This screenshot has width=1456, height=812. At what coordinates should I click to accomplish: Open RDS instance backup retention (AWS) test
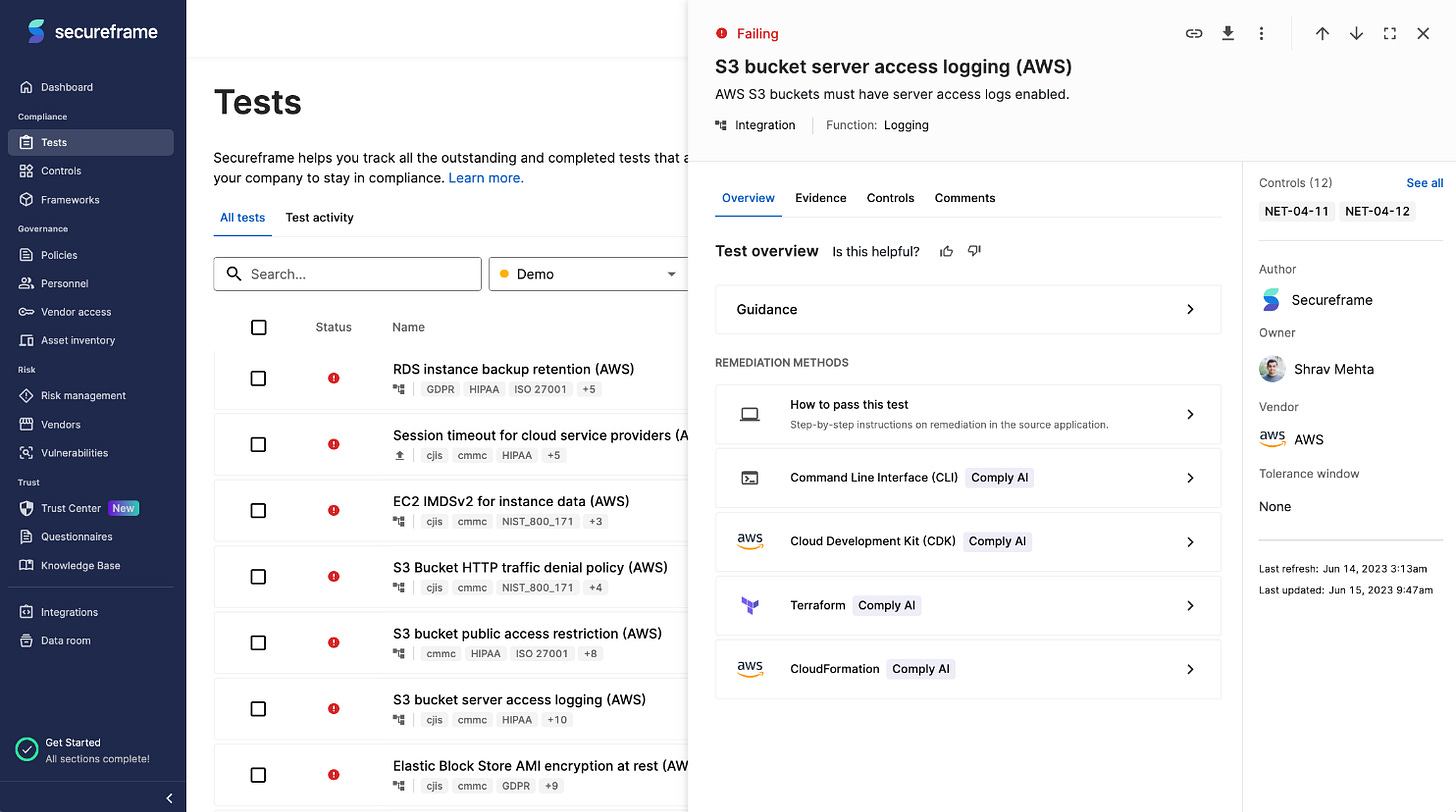(513, 369)
